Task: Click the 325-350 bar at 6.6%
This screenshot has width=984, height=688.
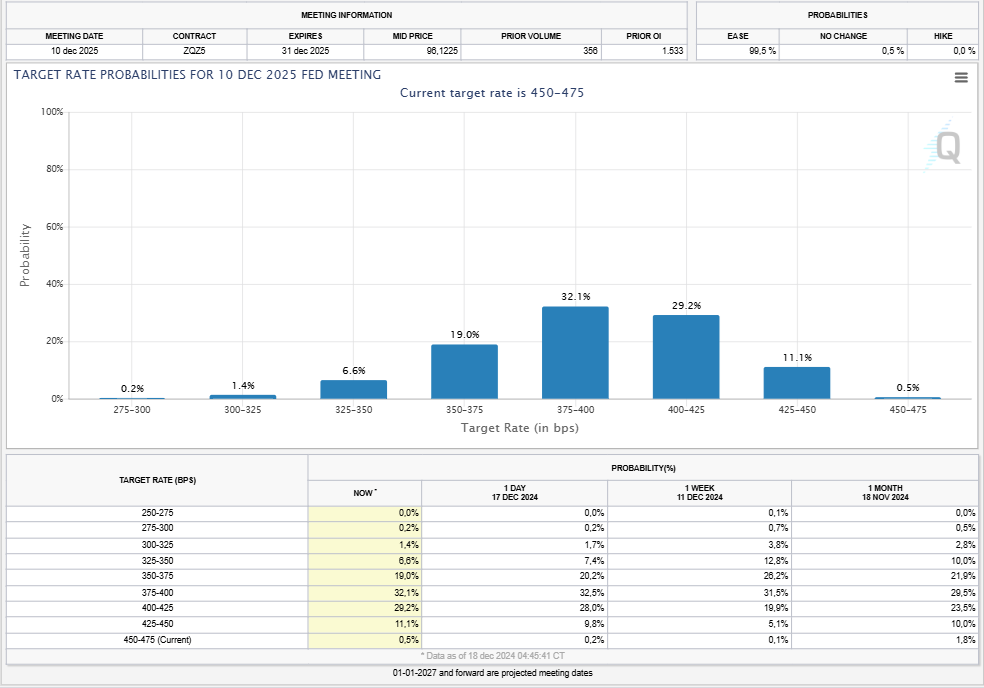Action: (353, 389)
